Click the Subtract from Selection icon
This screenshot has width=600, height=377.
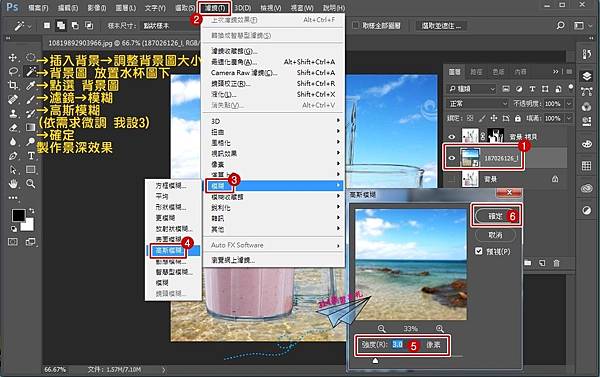point(75,26)
